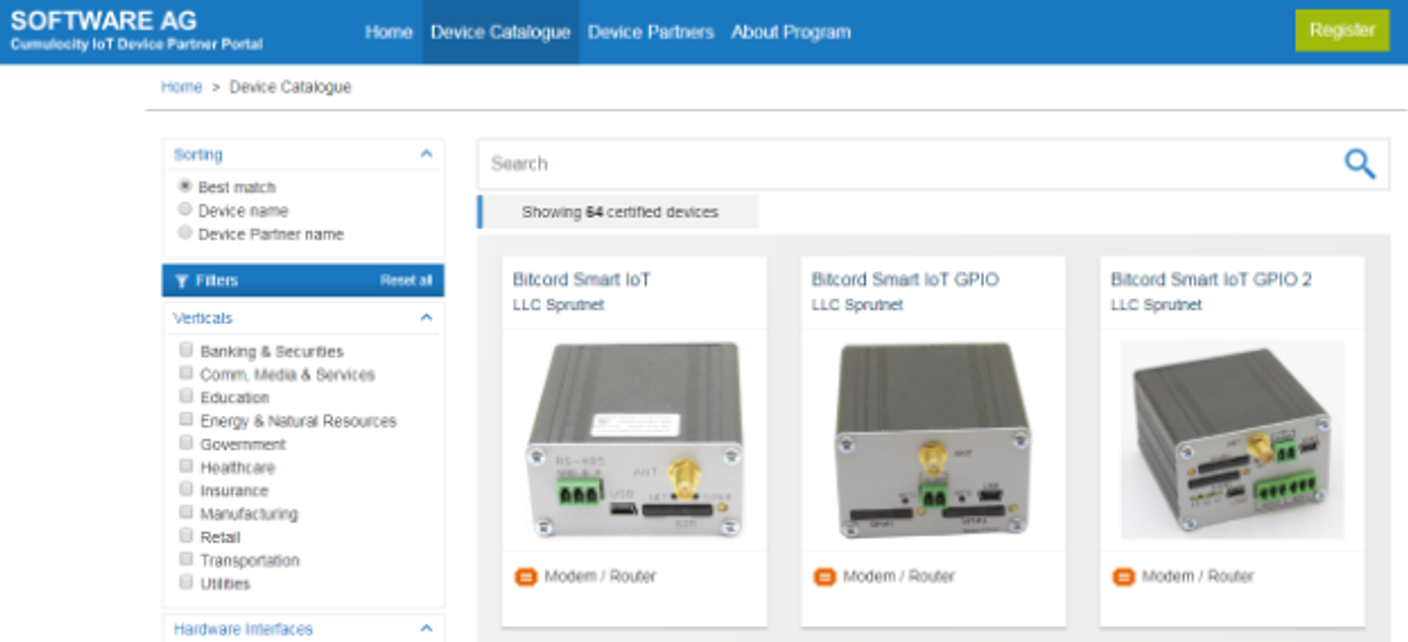Open the Device Catalogue nav tab
The height and width of the screenshot is (642, 1408).
[x=501, y=32]
